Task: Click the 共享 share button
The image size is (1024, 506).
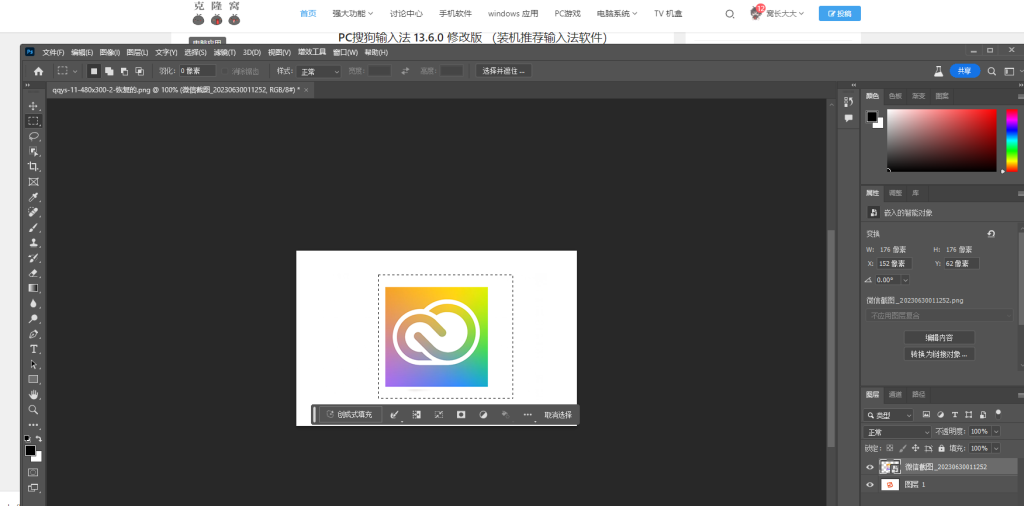Action: pos(965,71)
